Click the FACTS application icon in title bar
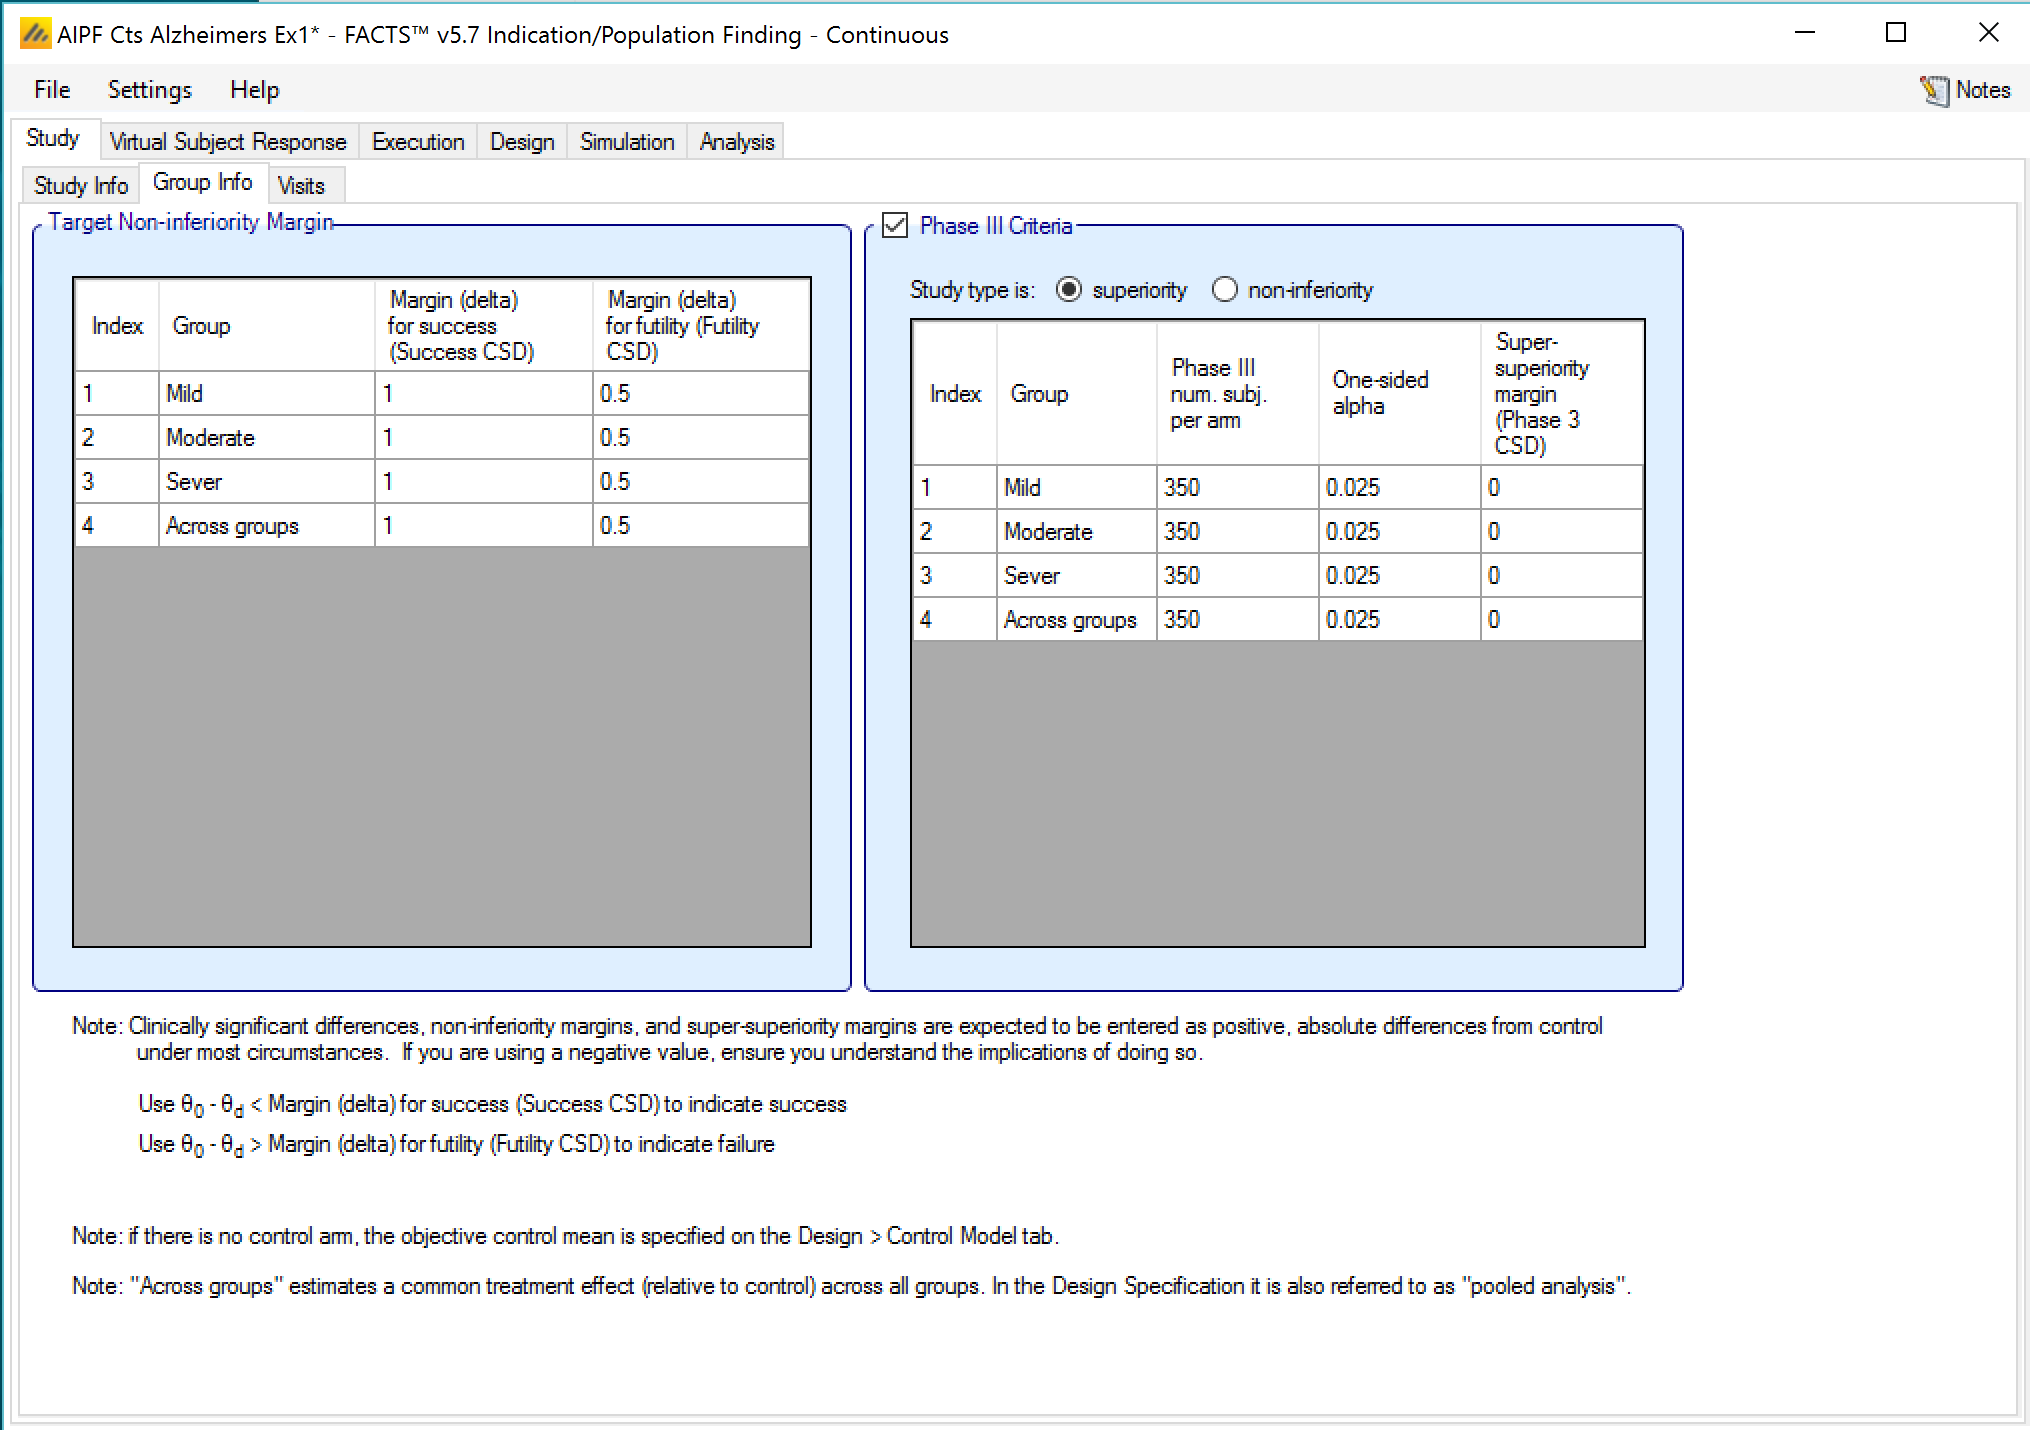This screenshot has height=1430, width=2030. pos(35,35)
